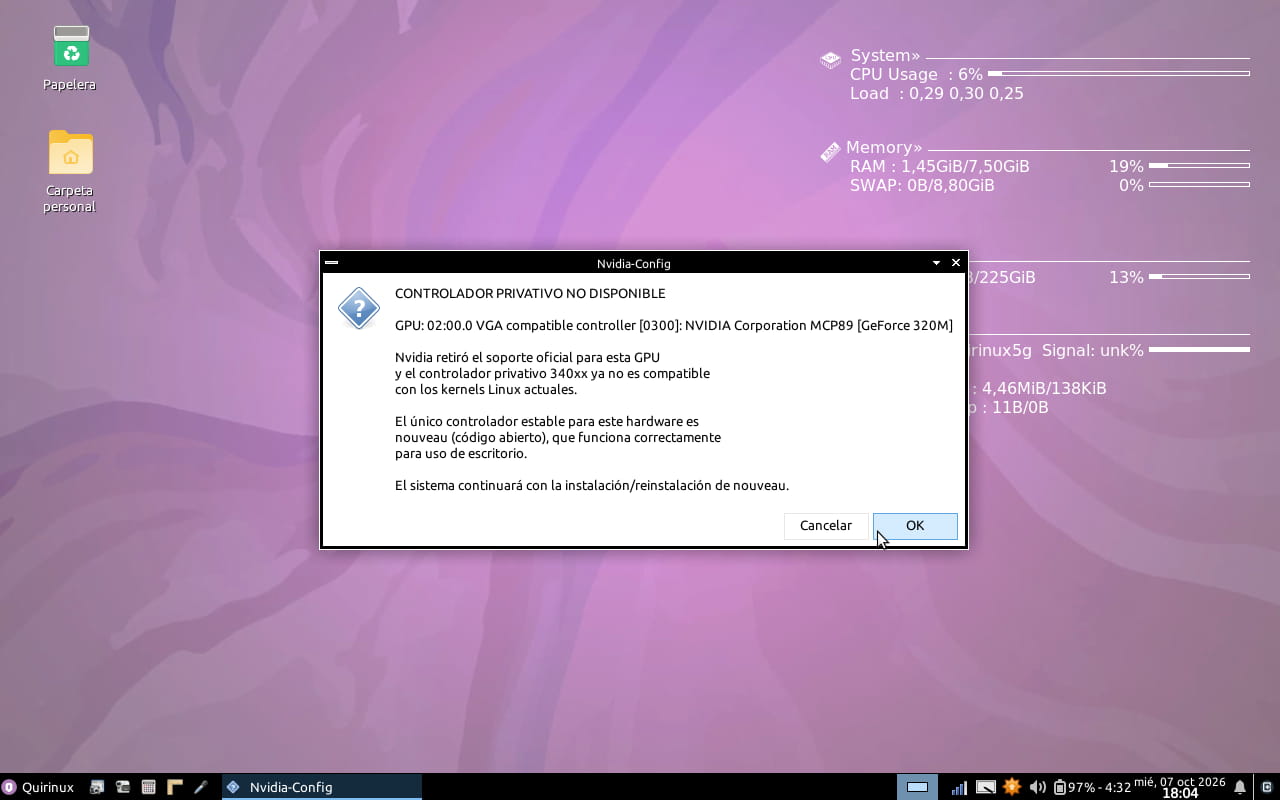Click Cancelar in Nvidia-Config dialog

(x=826, y=525)
